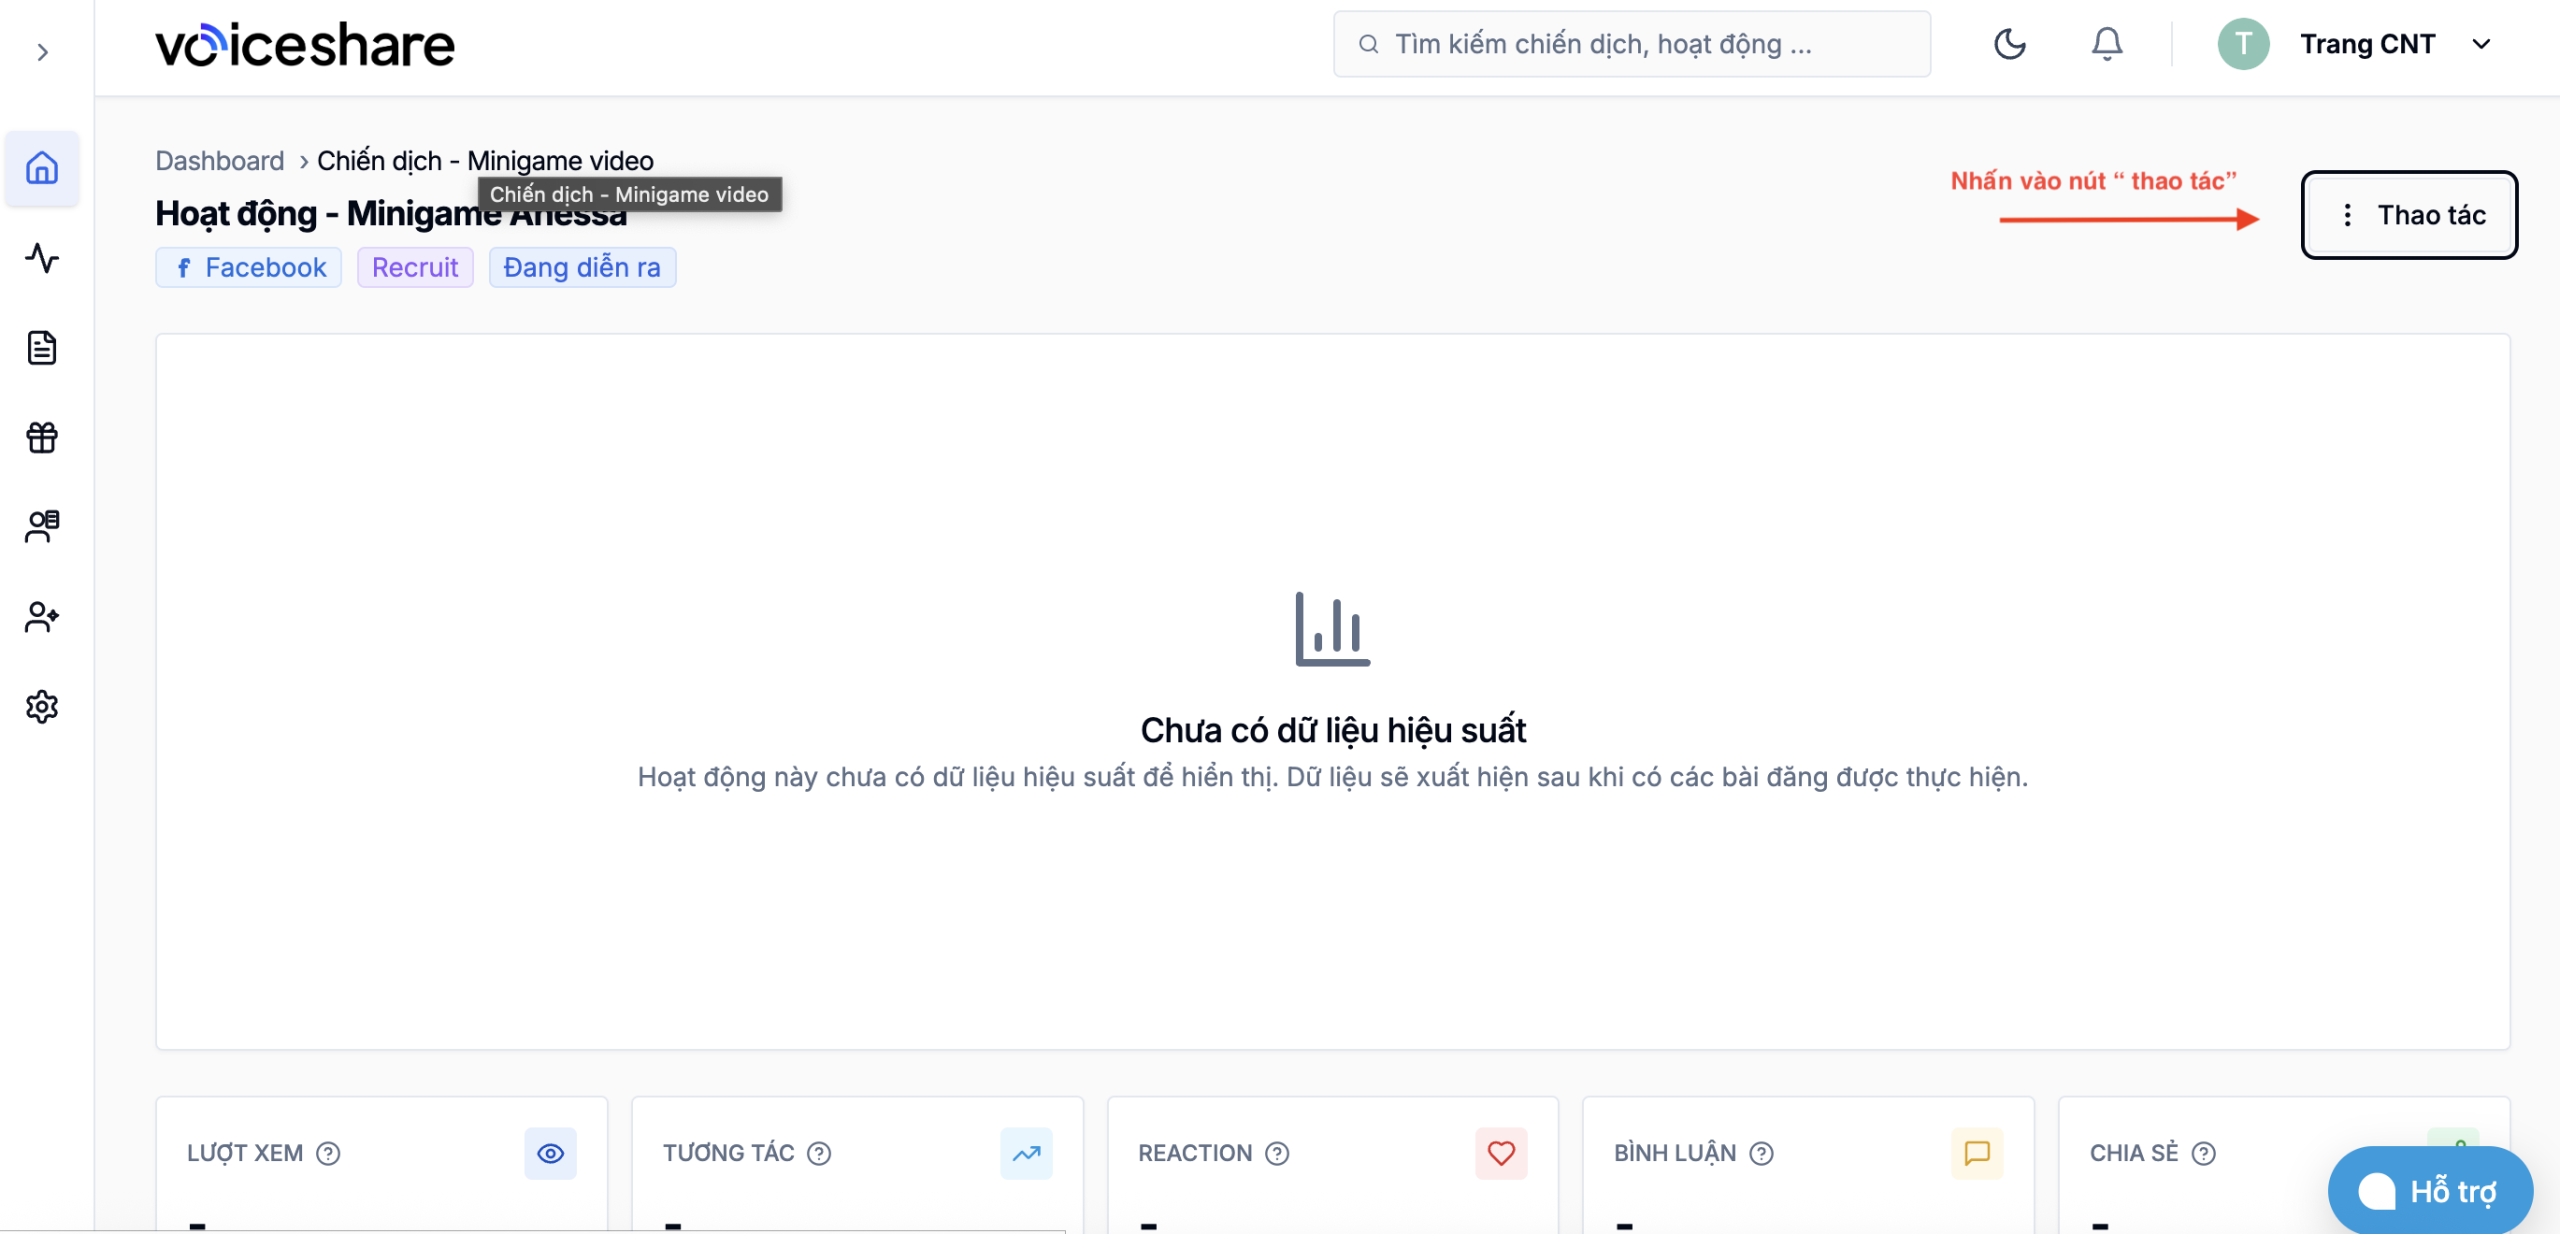The image size is (2560, 1234).
Task: Expand the Trang CNT account dropdown
Action: (2481, 44)
